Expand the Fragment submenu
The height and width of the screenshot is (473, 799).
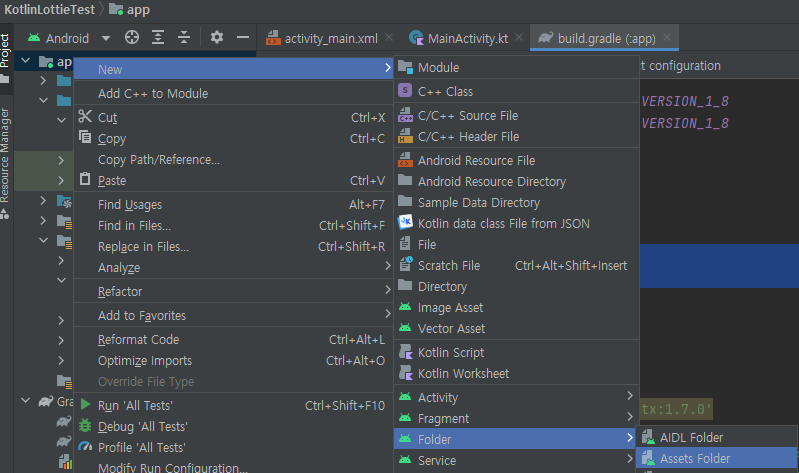click(x=516, y=418)
